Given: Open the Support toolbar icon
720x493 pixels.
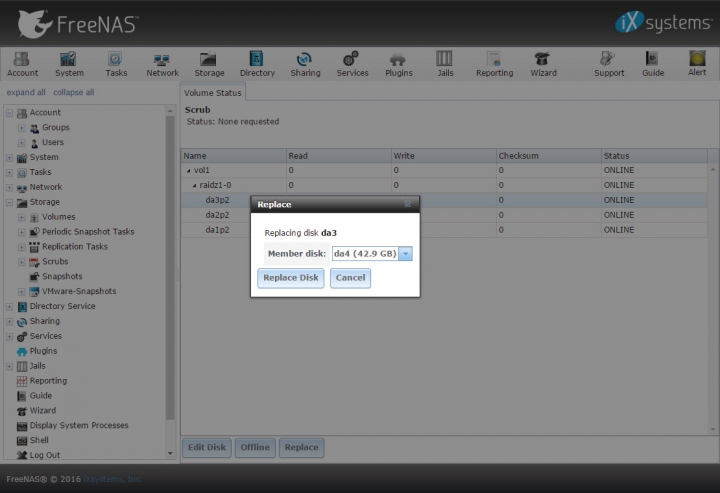Looking at the screenshot, I should pos(609,64).
